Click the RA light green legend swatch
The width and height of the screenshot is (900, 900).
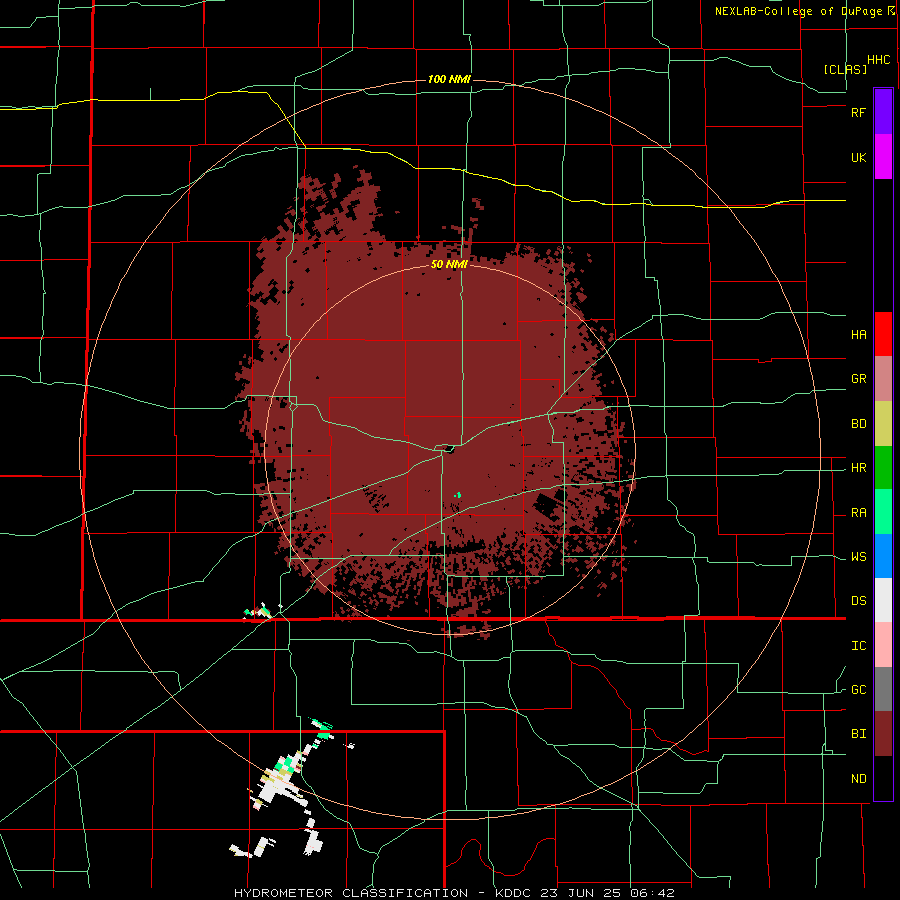[883, 512]
